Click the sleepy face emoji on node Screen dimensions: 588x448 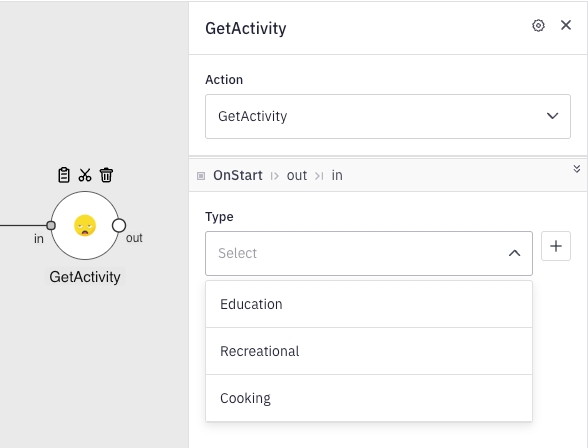tap(85, 225)
